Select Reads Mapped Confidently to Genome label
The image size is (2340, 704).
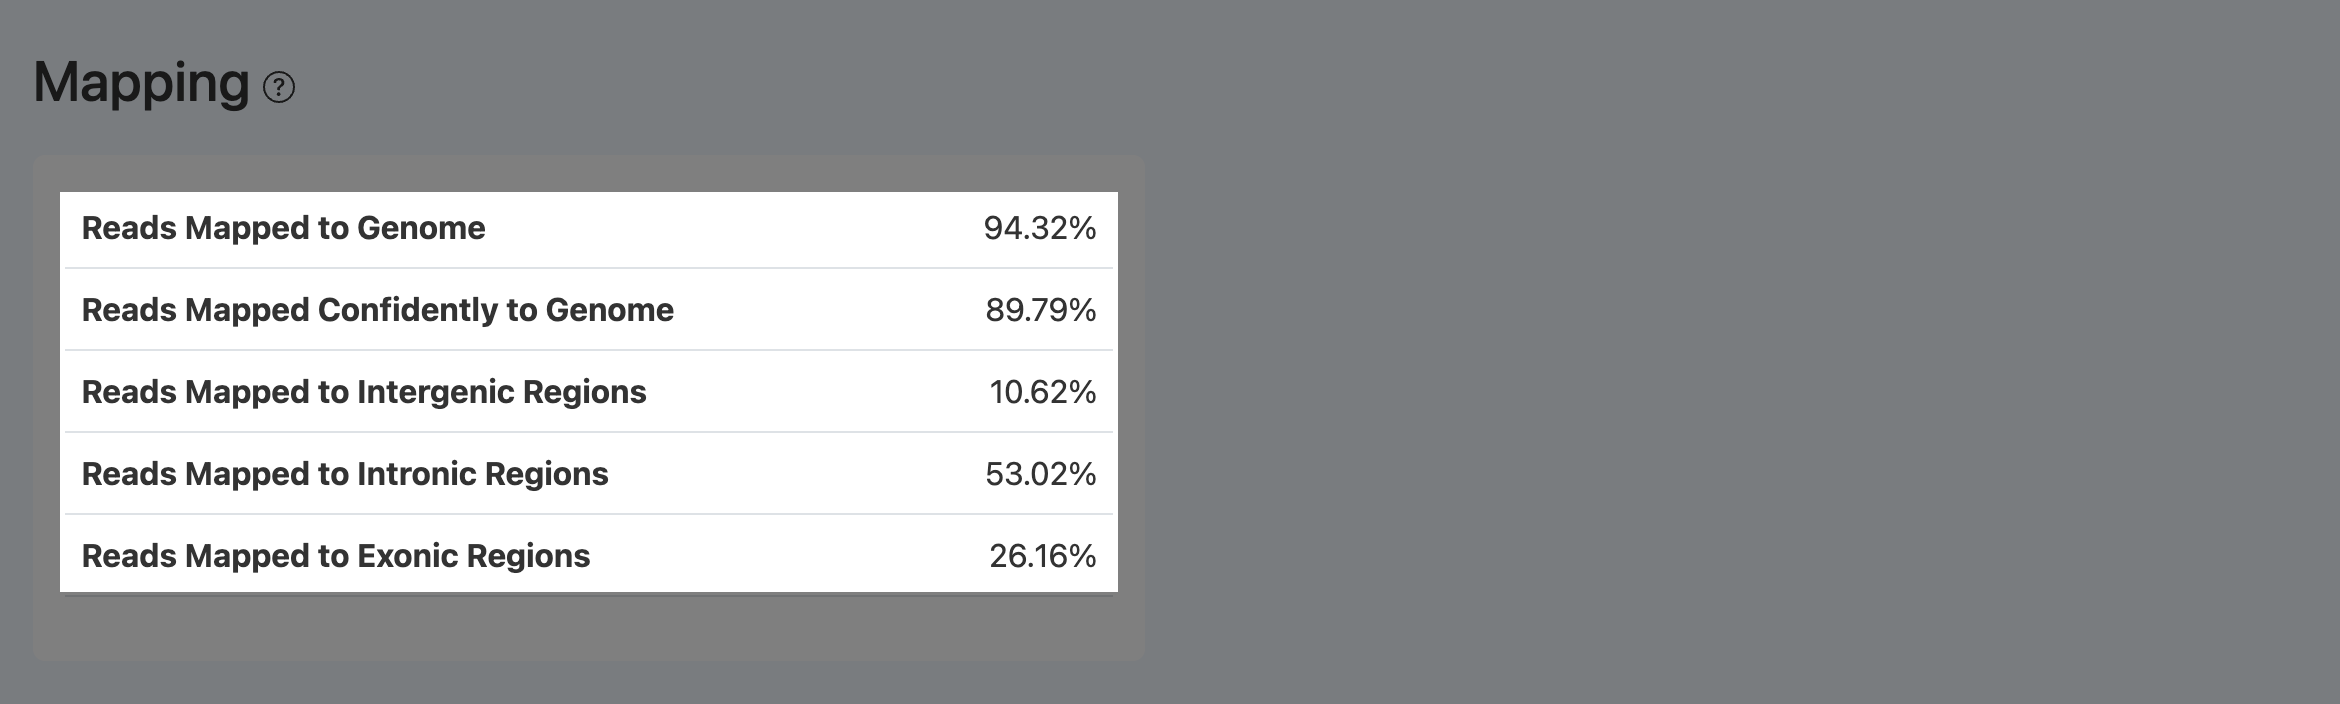pyautogui.click(x=377, y=311)
